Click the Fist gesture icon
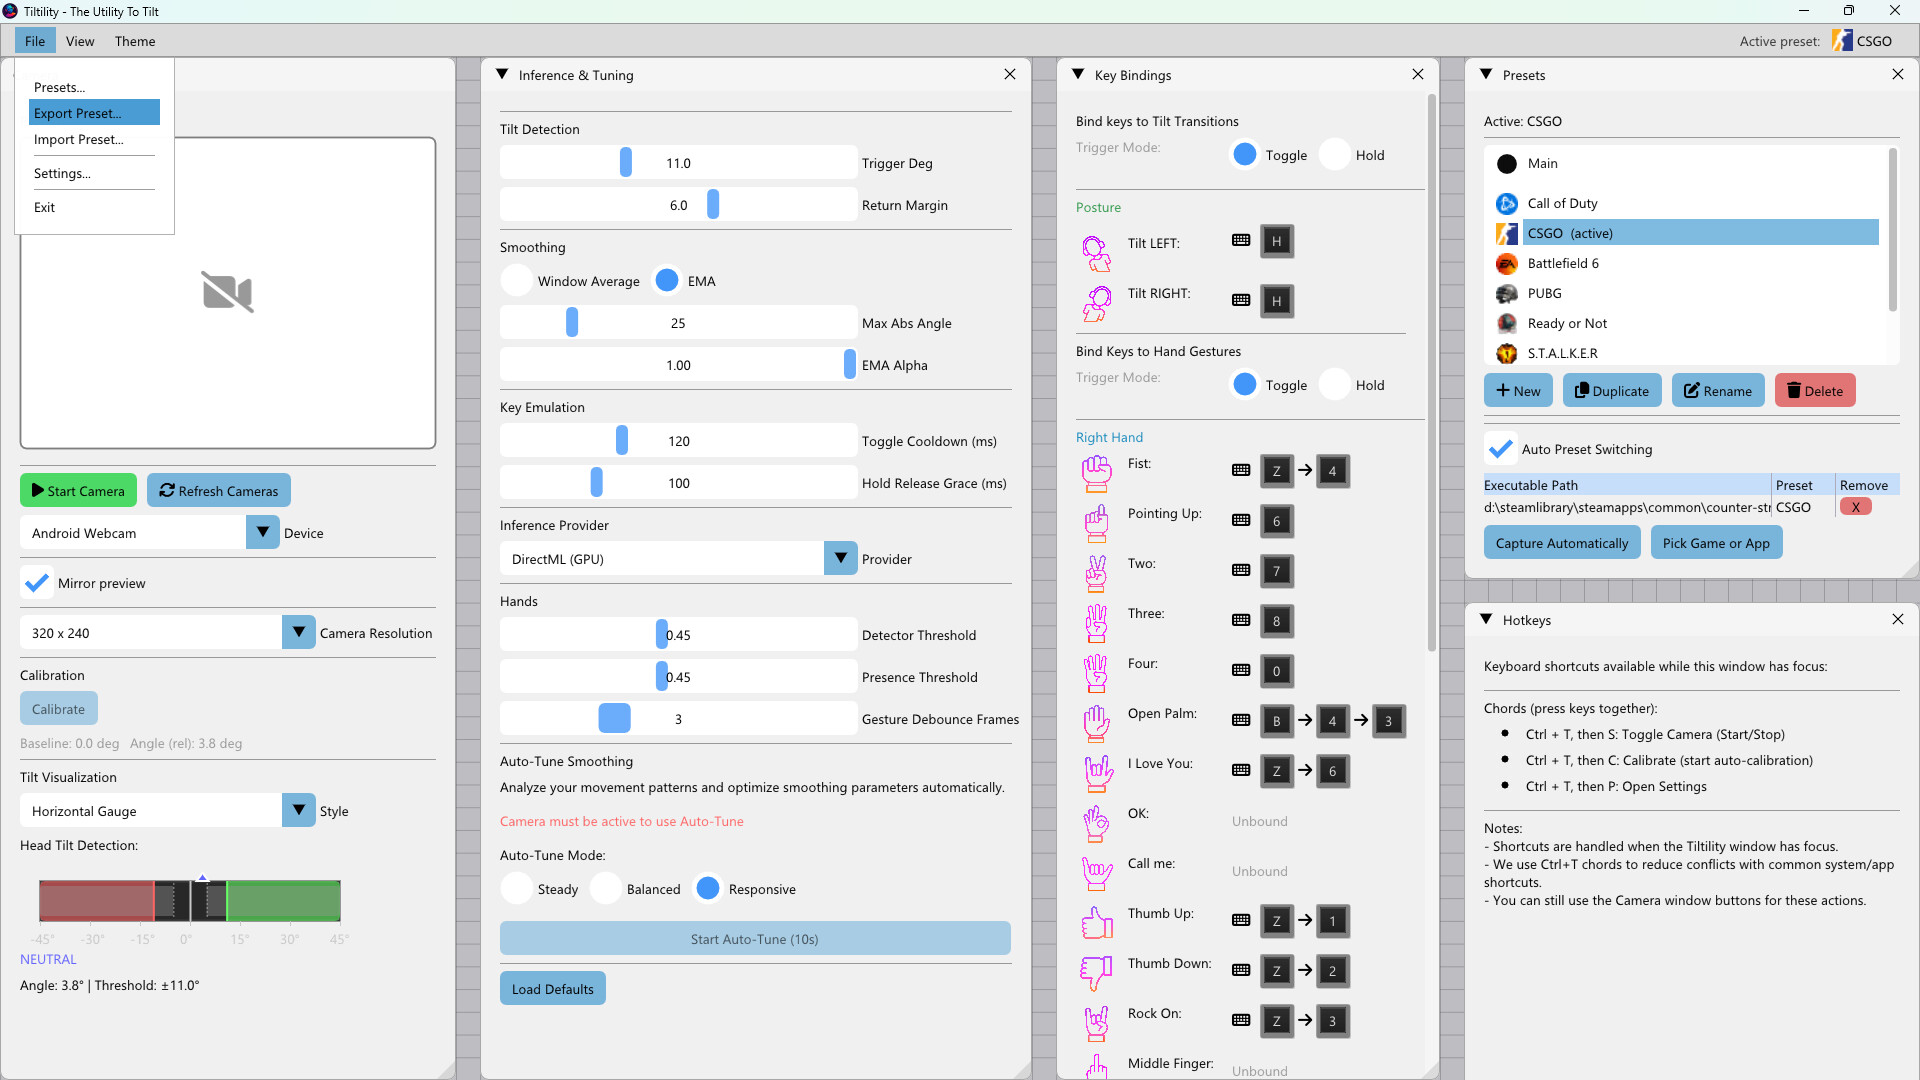The image size is (1920, 1080). click(x=1096, y=473)
